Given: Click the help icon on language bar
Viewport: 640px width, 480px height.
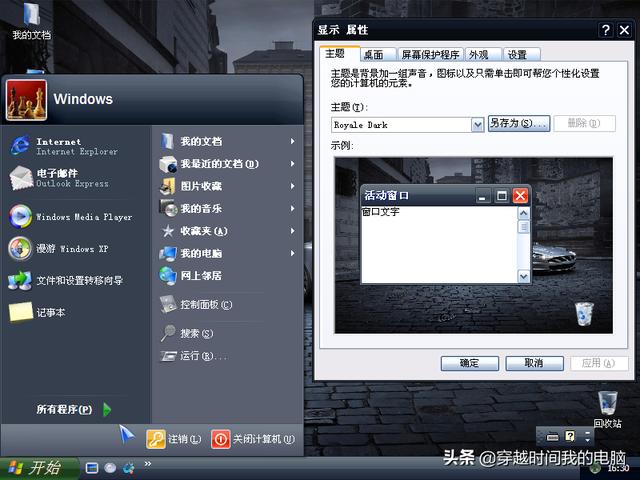Looking at the screenshot, I should pyautogui.click(x=570, y=436).
